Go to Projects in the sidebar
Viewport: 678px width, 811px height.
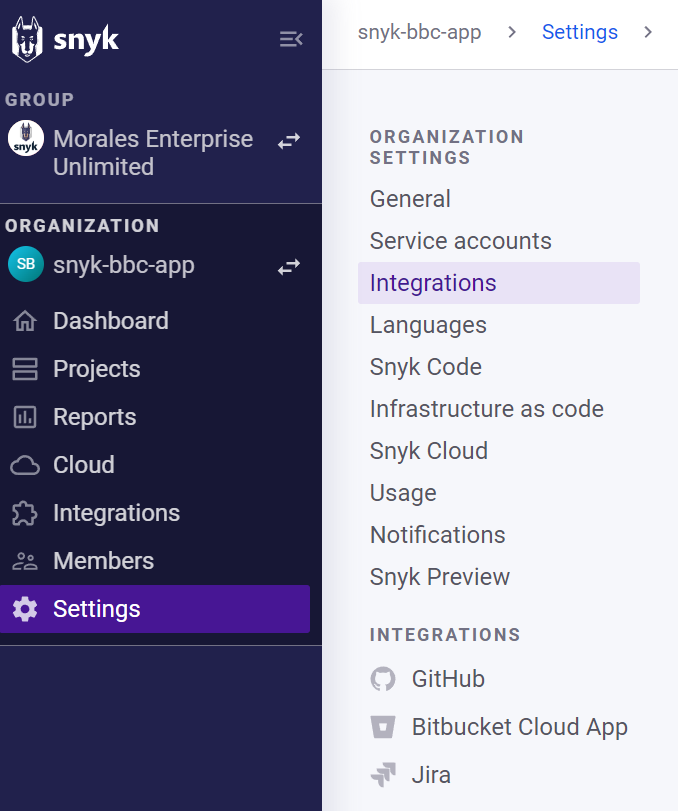coord(97,369)
